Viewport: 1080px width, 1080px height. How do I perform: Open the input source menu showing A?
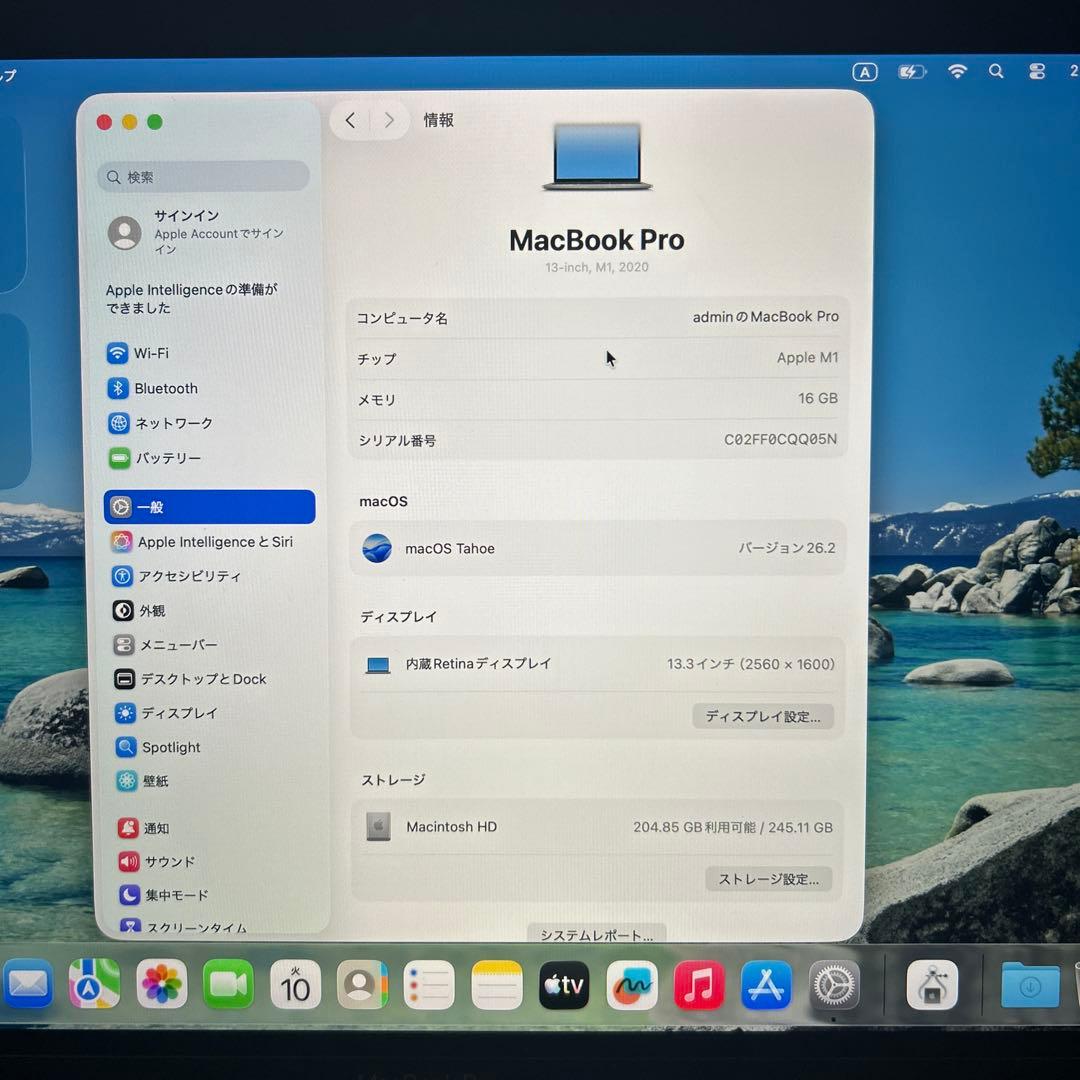[864, 71]
